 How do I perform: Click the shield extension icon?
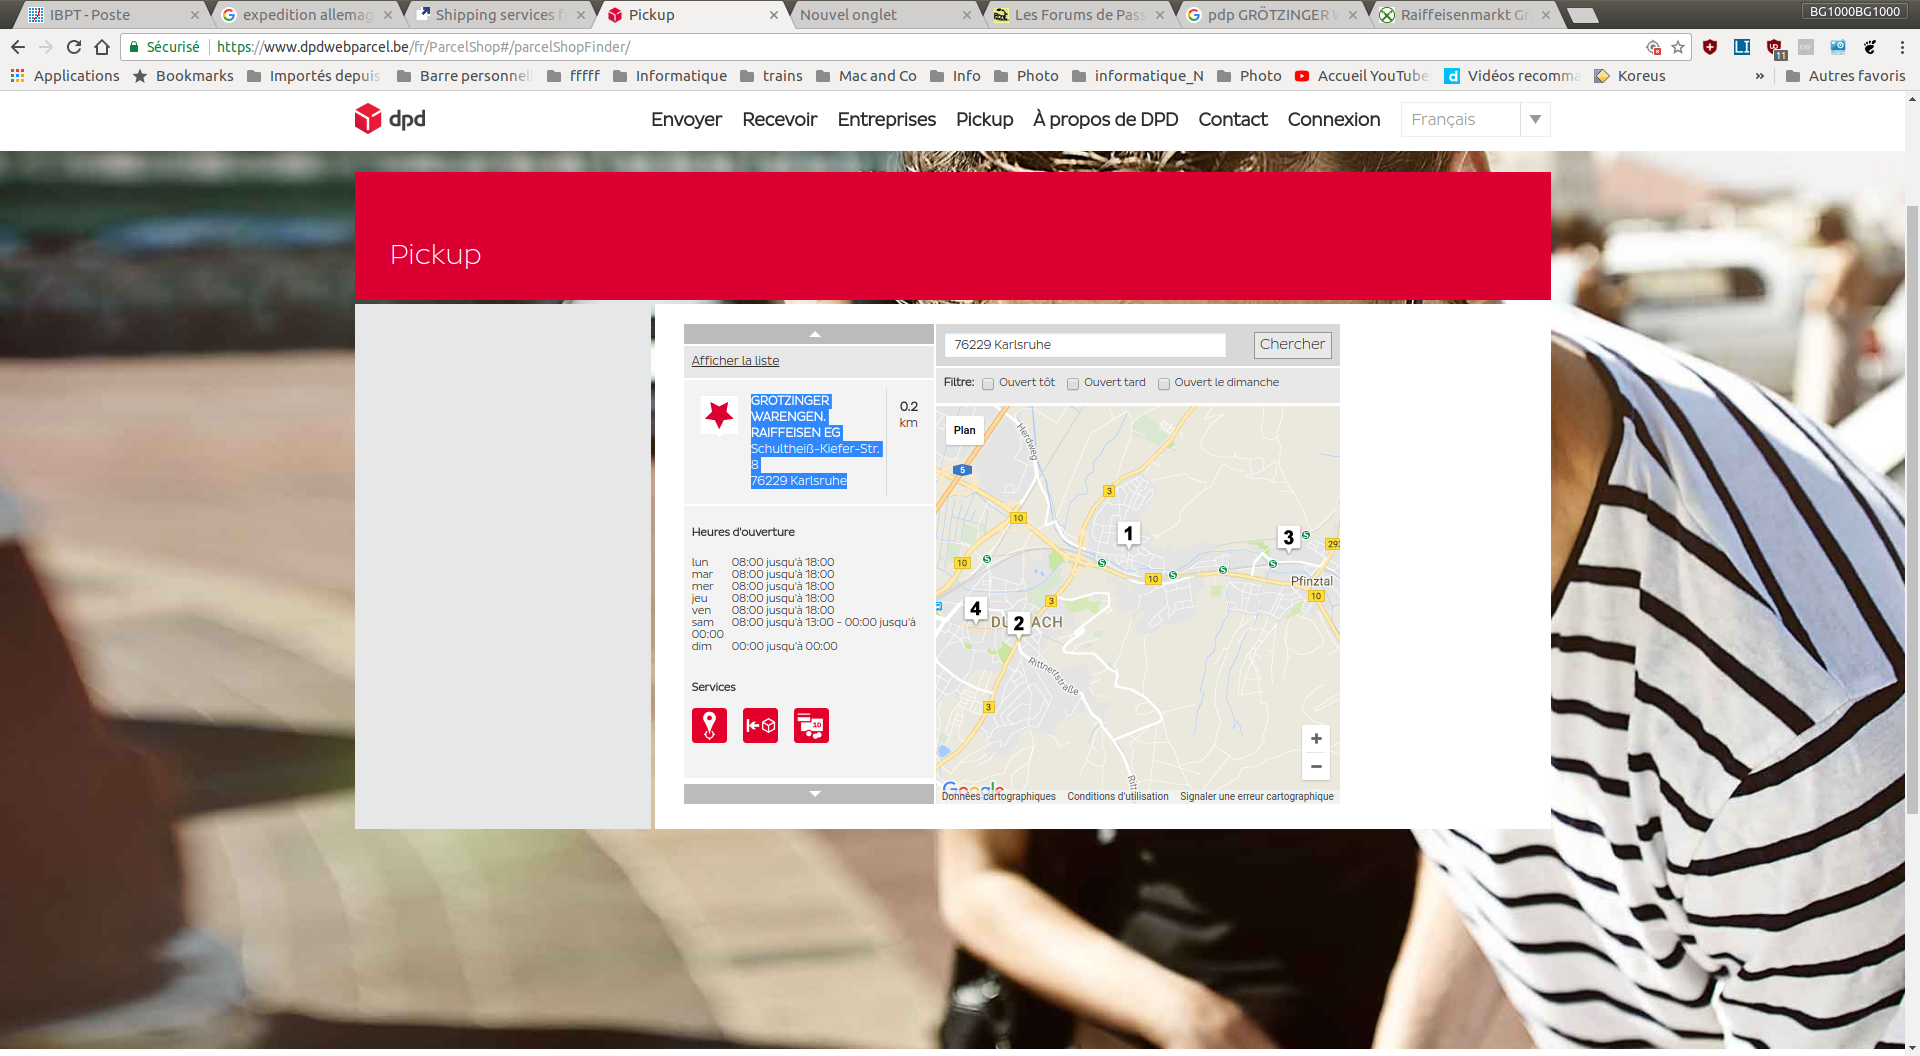coord(1710,47)
